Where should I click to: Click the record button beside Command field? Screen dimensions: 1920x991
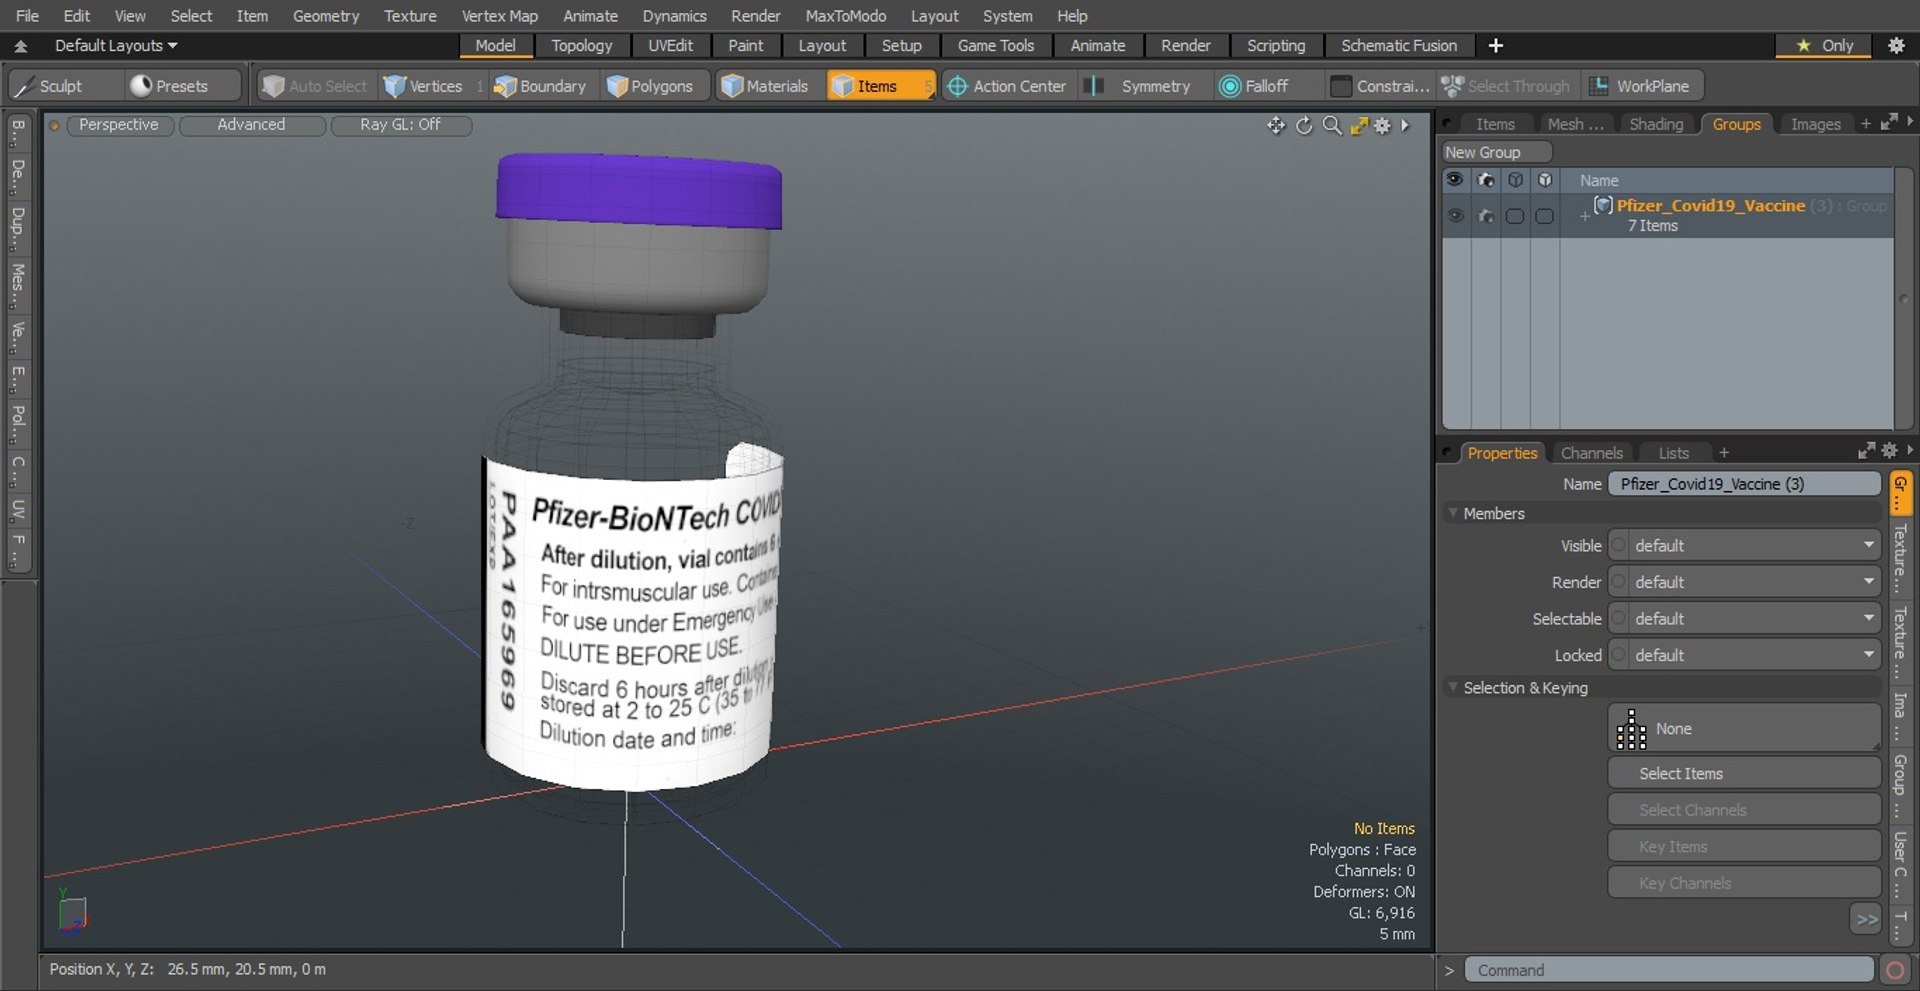tap(1894, 970)
